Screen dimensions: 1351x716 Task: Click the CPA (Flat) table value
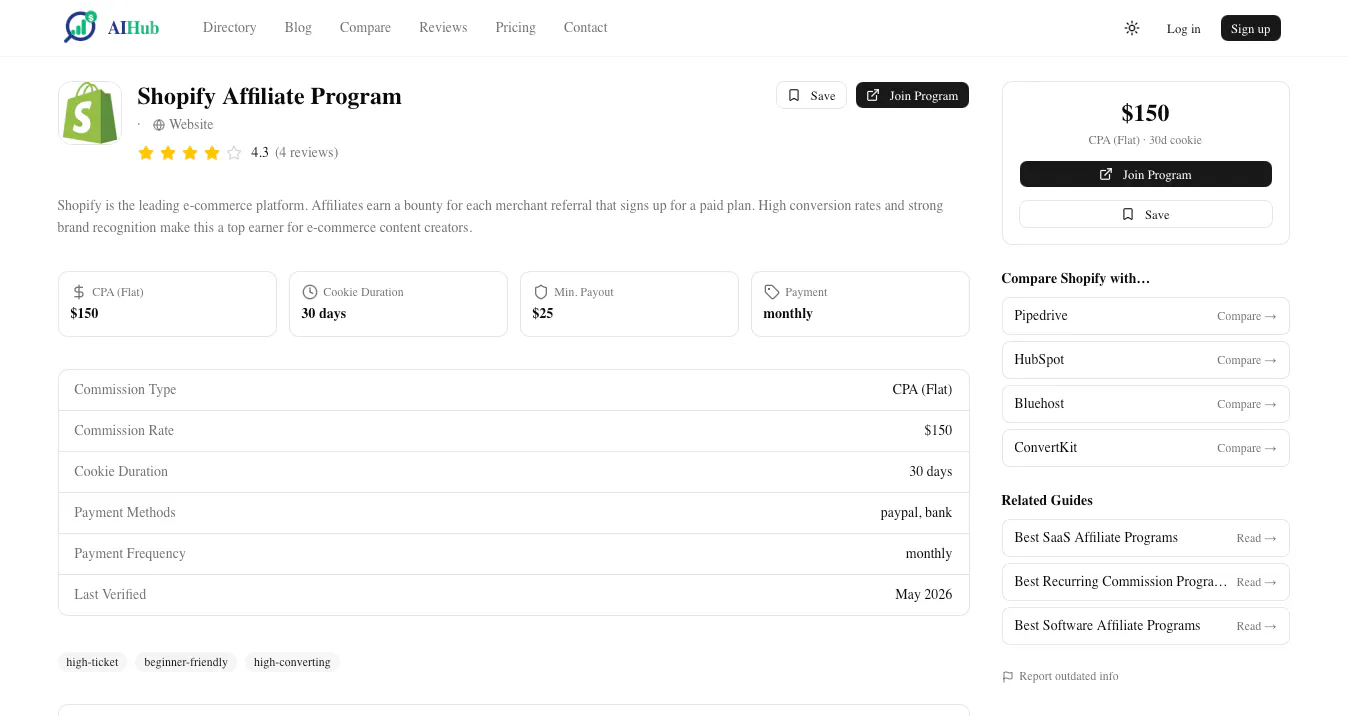tap(922, 390)
